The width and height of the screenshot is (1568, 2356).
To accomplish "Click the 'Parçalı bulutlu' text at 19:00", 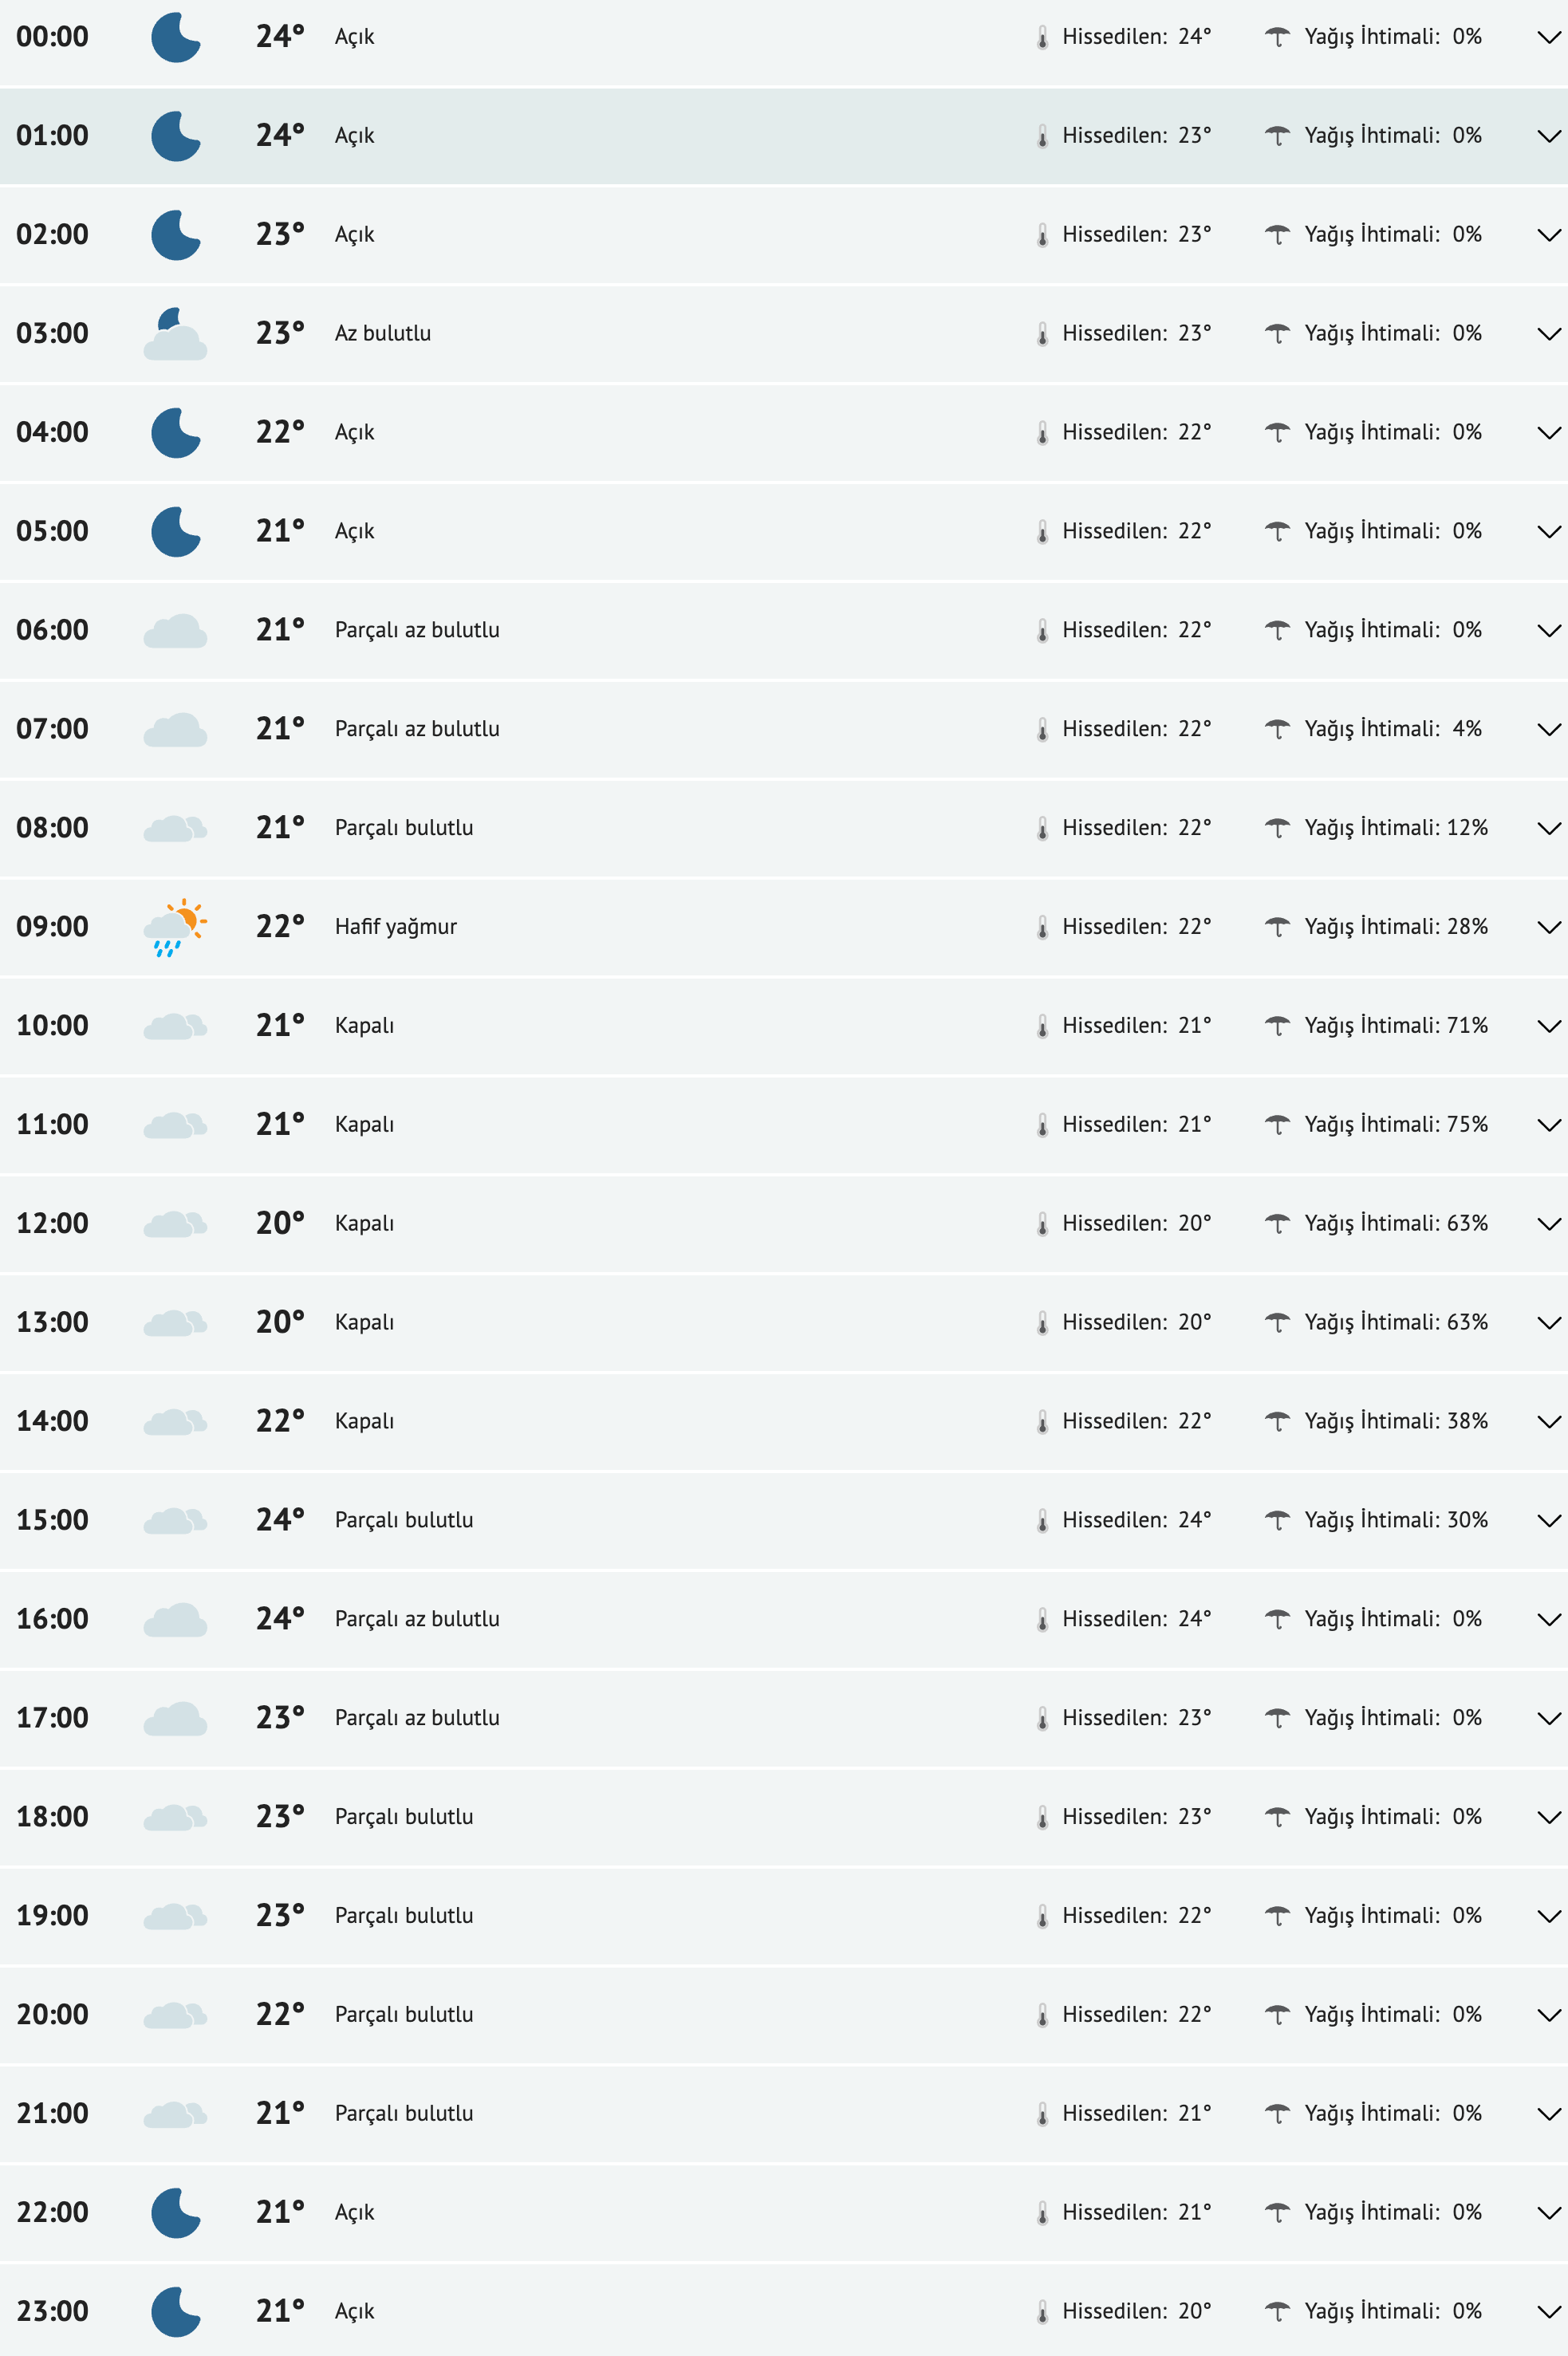I will coord(404,1916).
